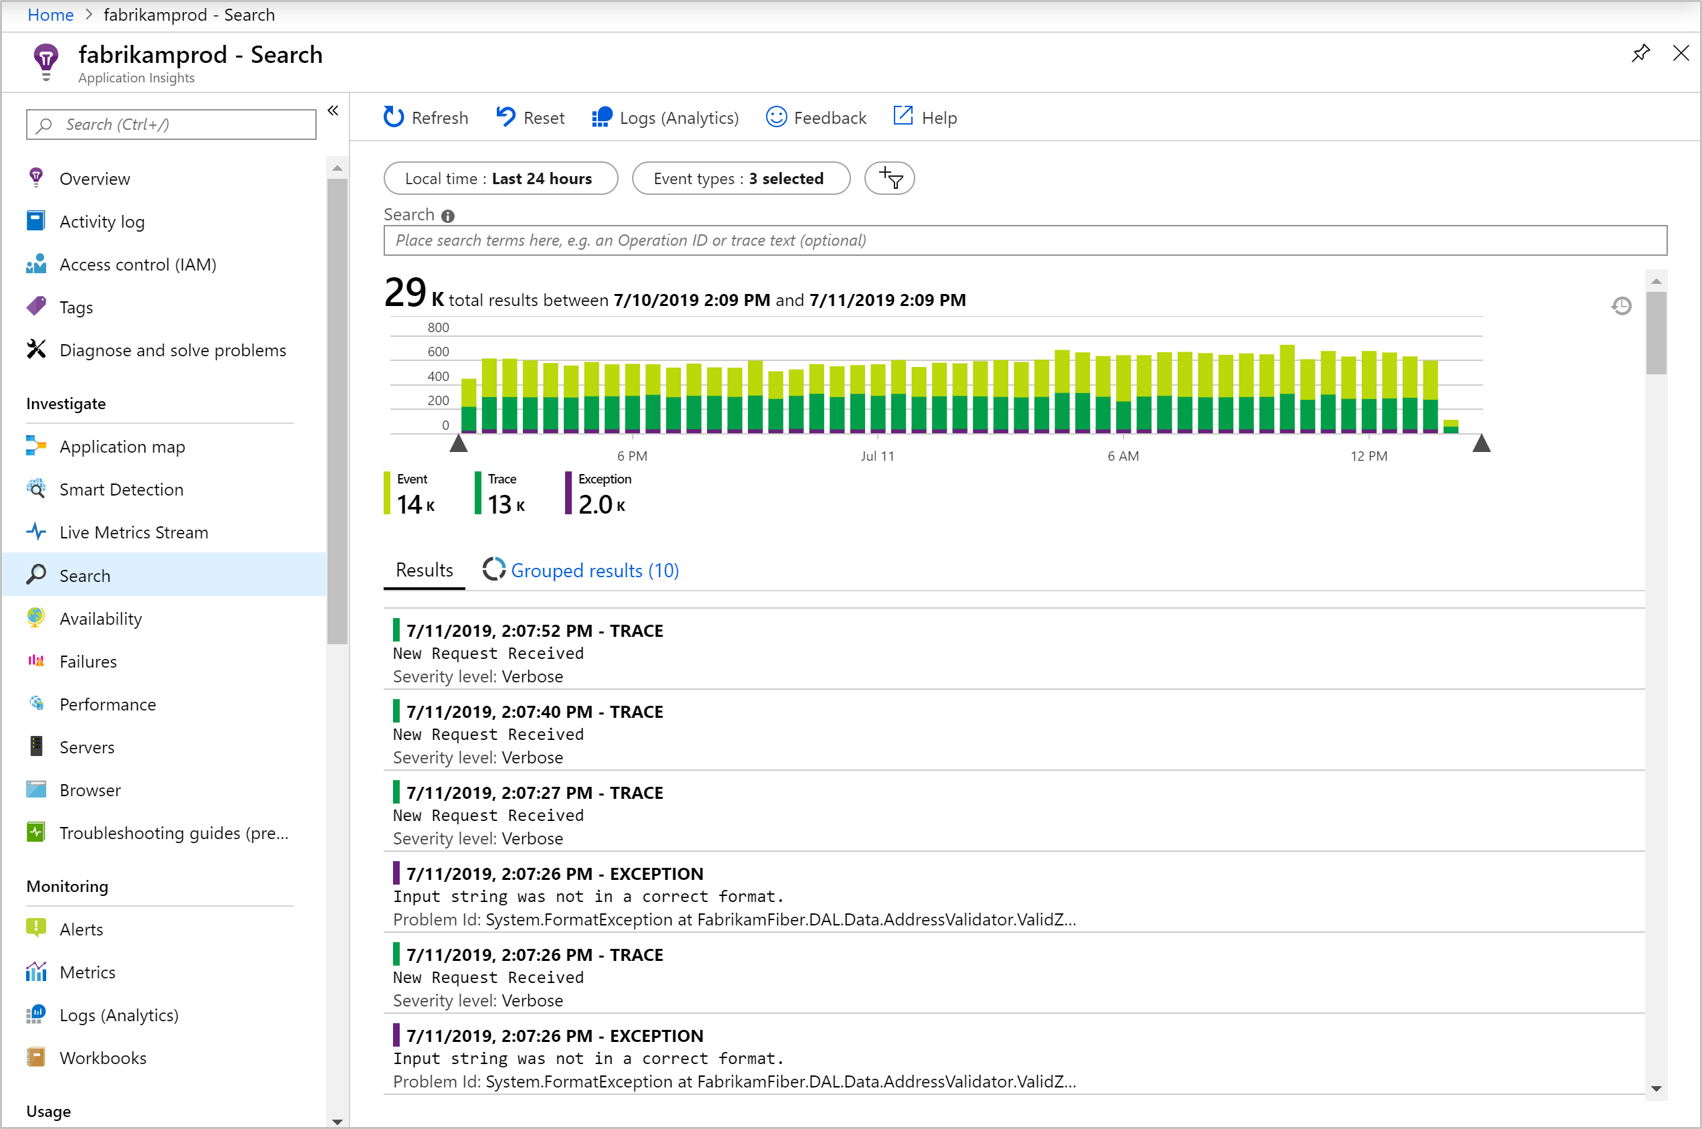
Task: Click the Reset undo arrow icon
Action: (506, 118)
